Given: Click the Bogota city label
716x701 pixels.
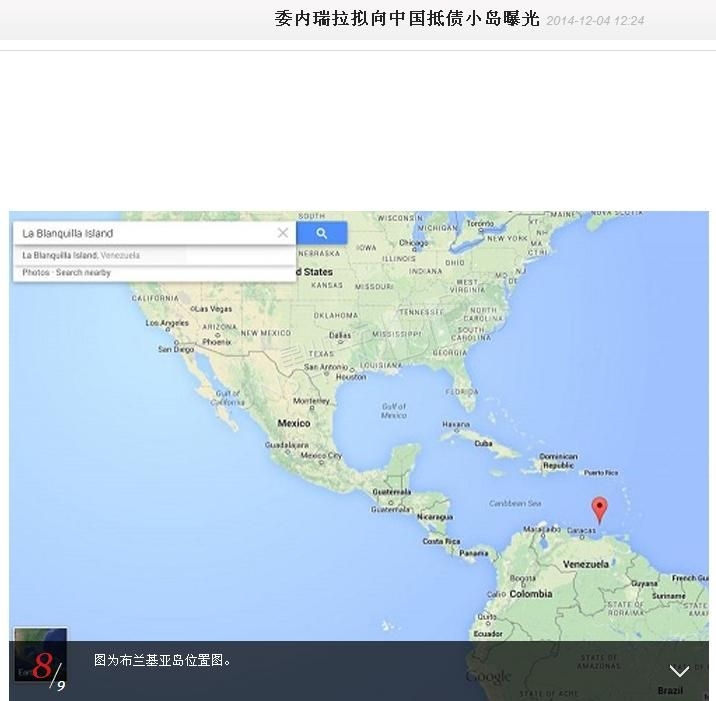Looking at the screenshot, I should coord(522,578).
